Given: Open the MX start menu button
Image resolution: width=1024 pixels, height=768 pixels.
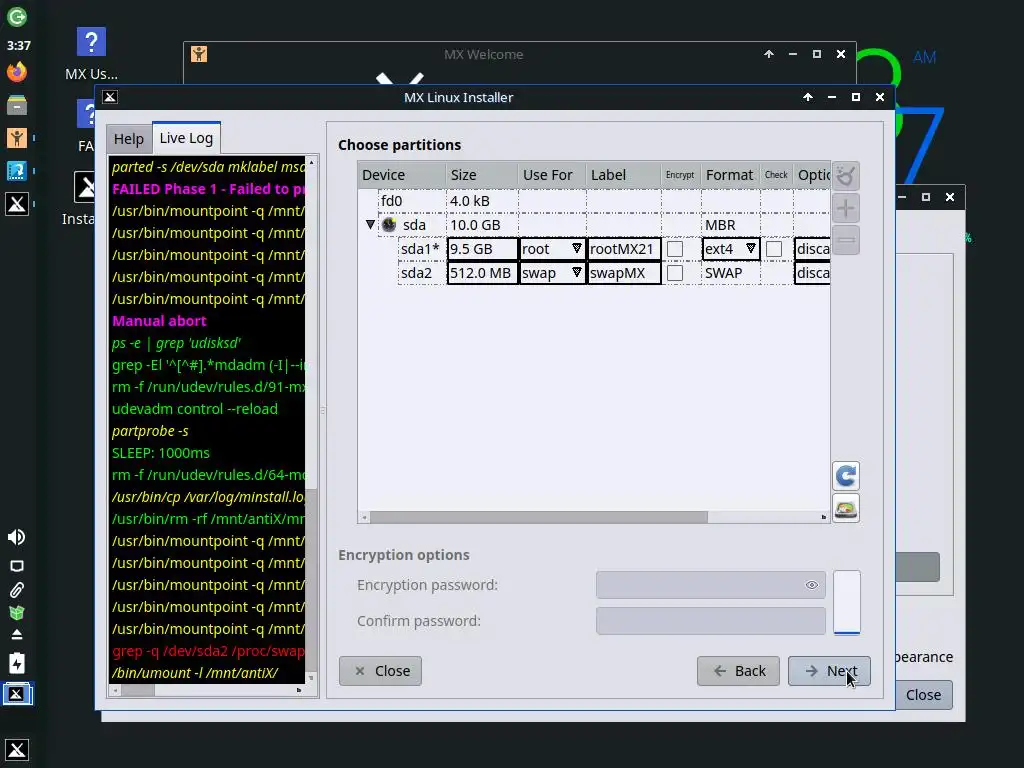Looking at the screenshot, I should pos(17,749).
